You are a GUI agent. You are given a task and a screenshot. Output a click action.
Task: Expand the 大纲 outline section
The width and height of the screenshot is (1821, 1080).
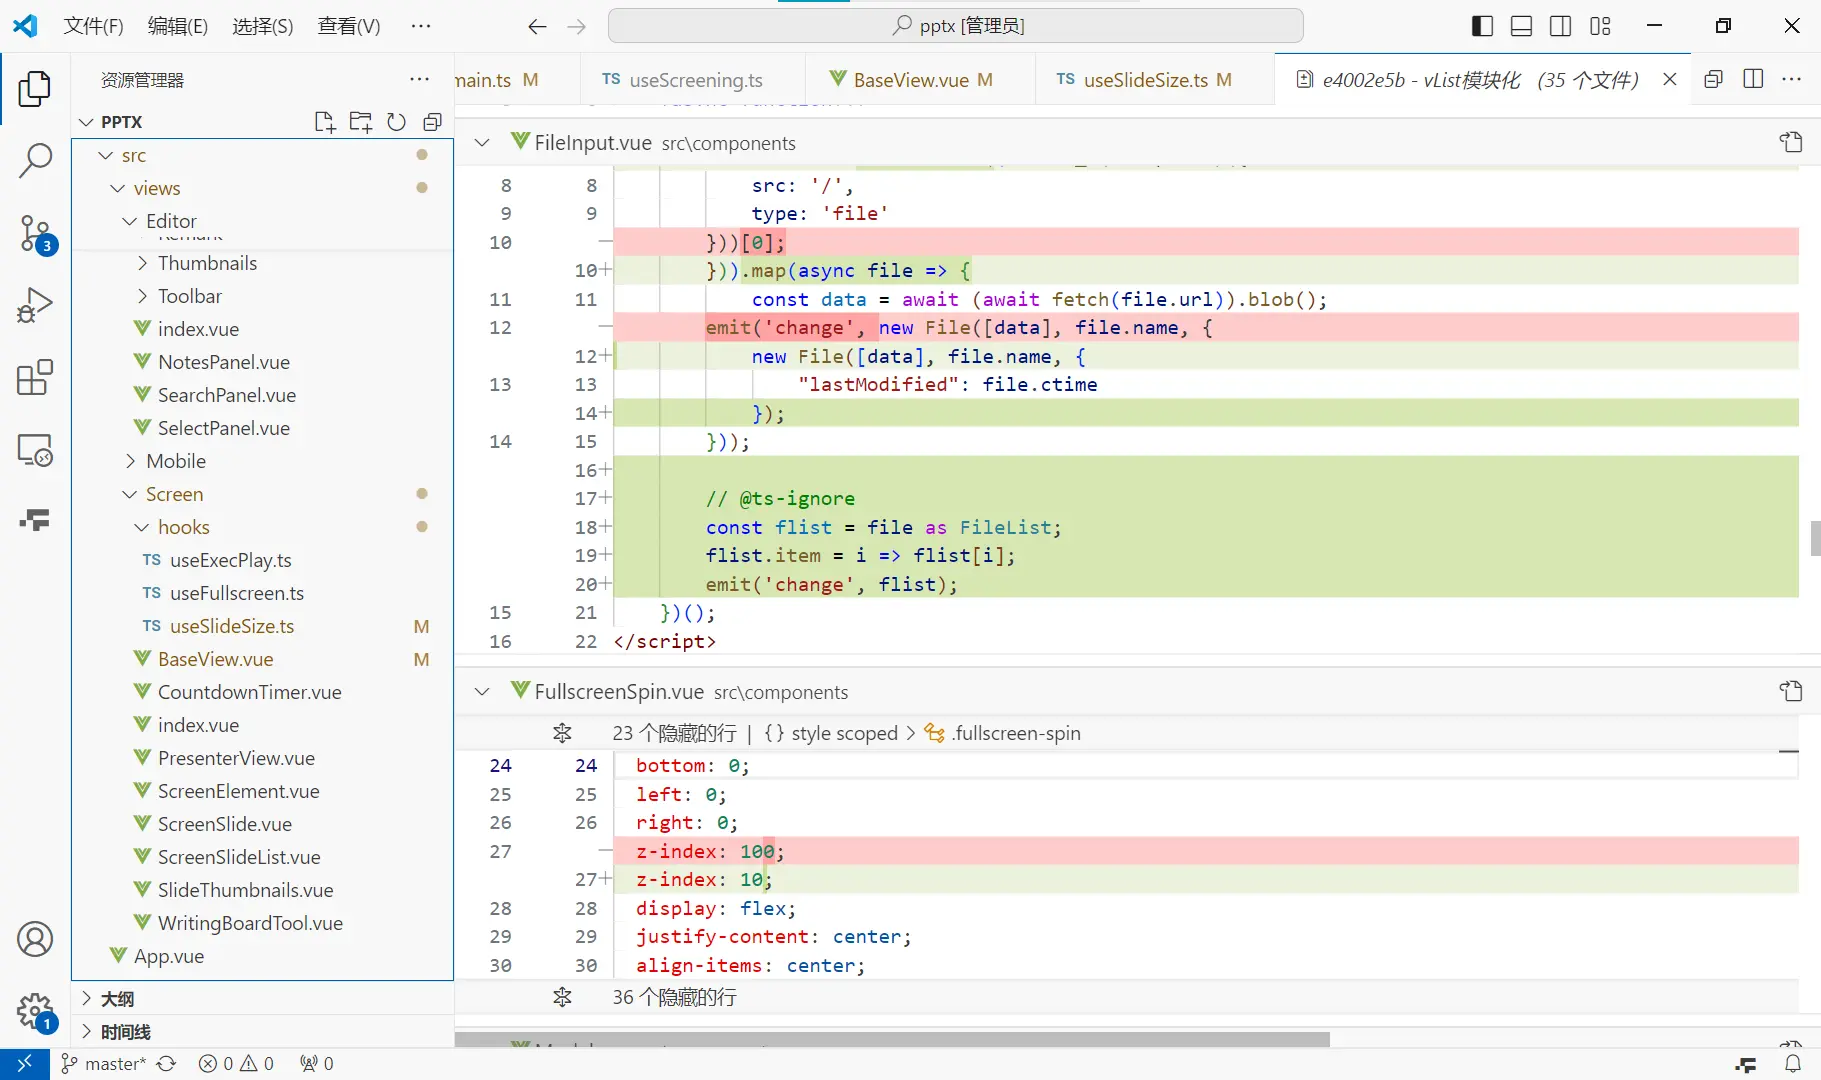tap(264, 998)
